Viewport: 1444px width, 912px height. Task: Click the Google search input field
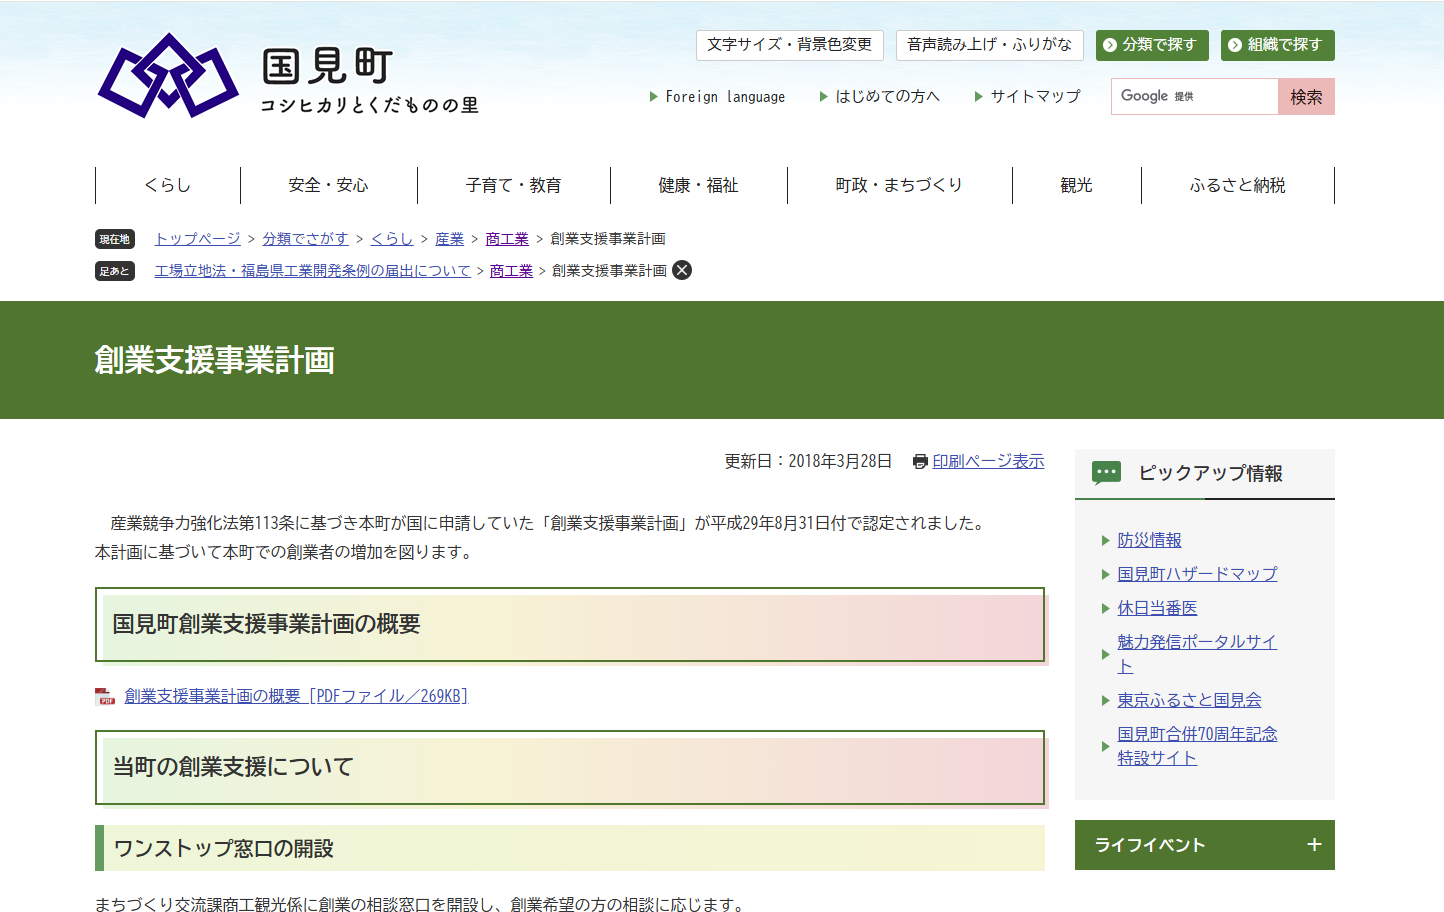click(x=1195, y=97)
